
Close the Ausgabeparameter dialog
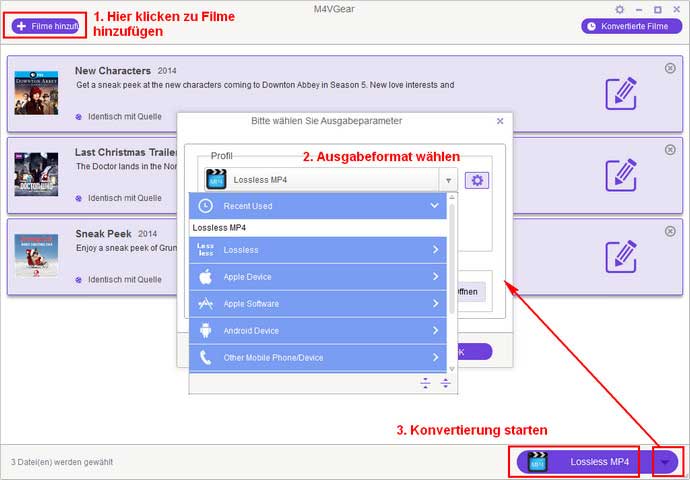pyautogui.click(x=500, y=121)
